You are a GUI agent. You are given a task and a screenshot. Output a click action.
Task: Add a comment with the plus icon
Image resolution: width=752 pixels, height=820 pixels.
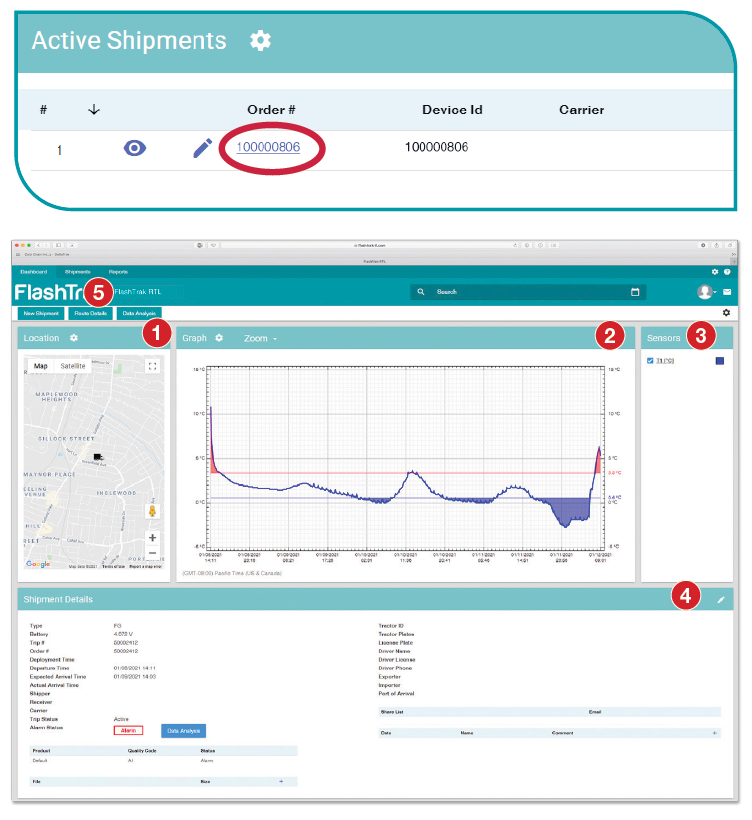714,733
